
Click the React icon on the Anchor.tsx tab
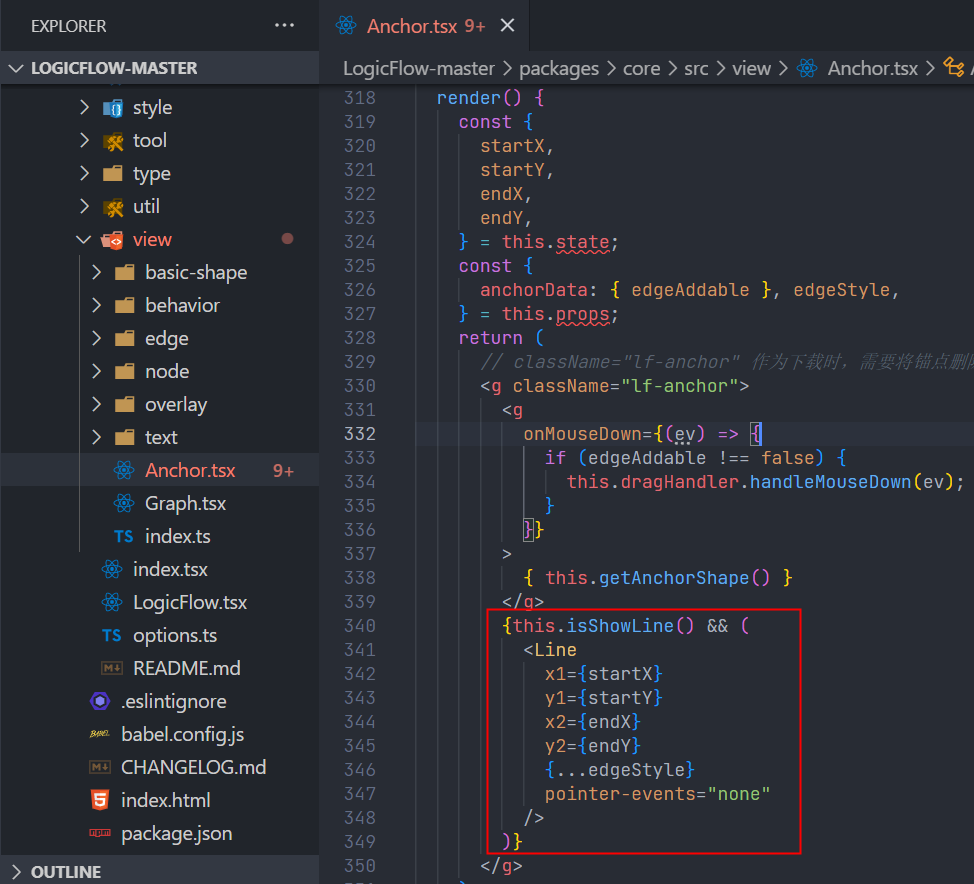[346, 25]
